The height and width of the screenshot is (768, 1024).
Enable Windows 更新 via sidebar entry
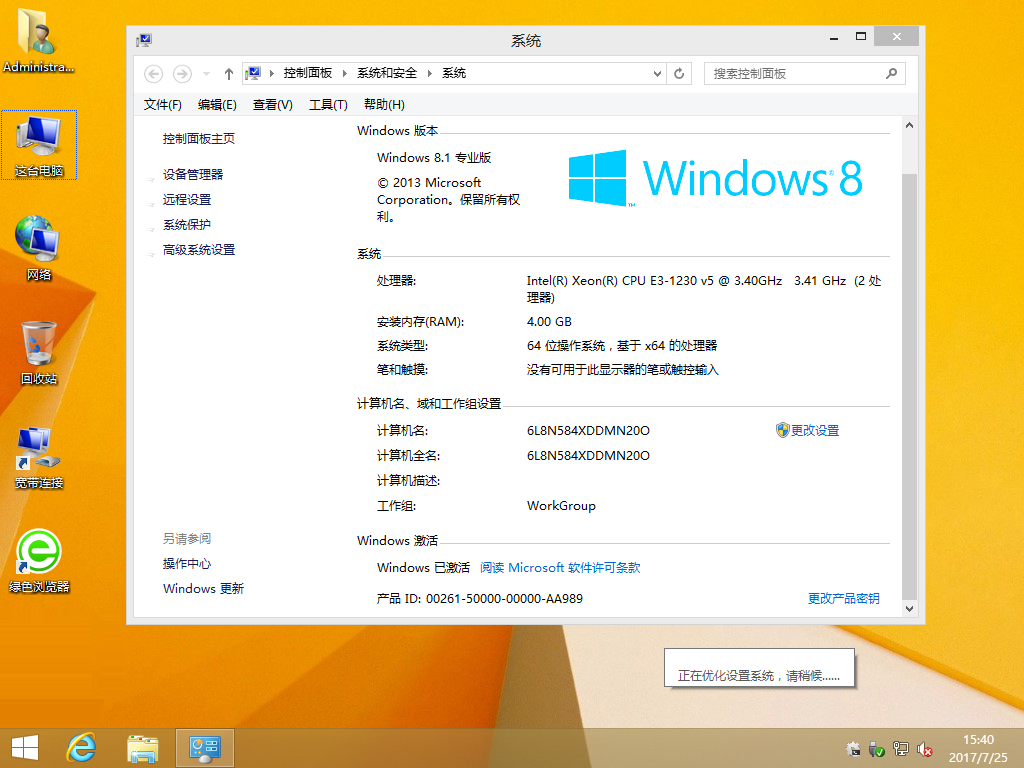pos(203,589)
